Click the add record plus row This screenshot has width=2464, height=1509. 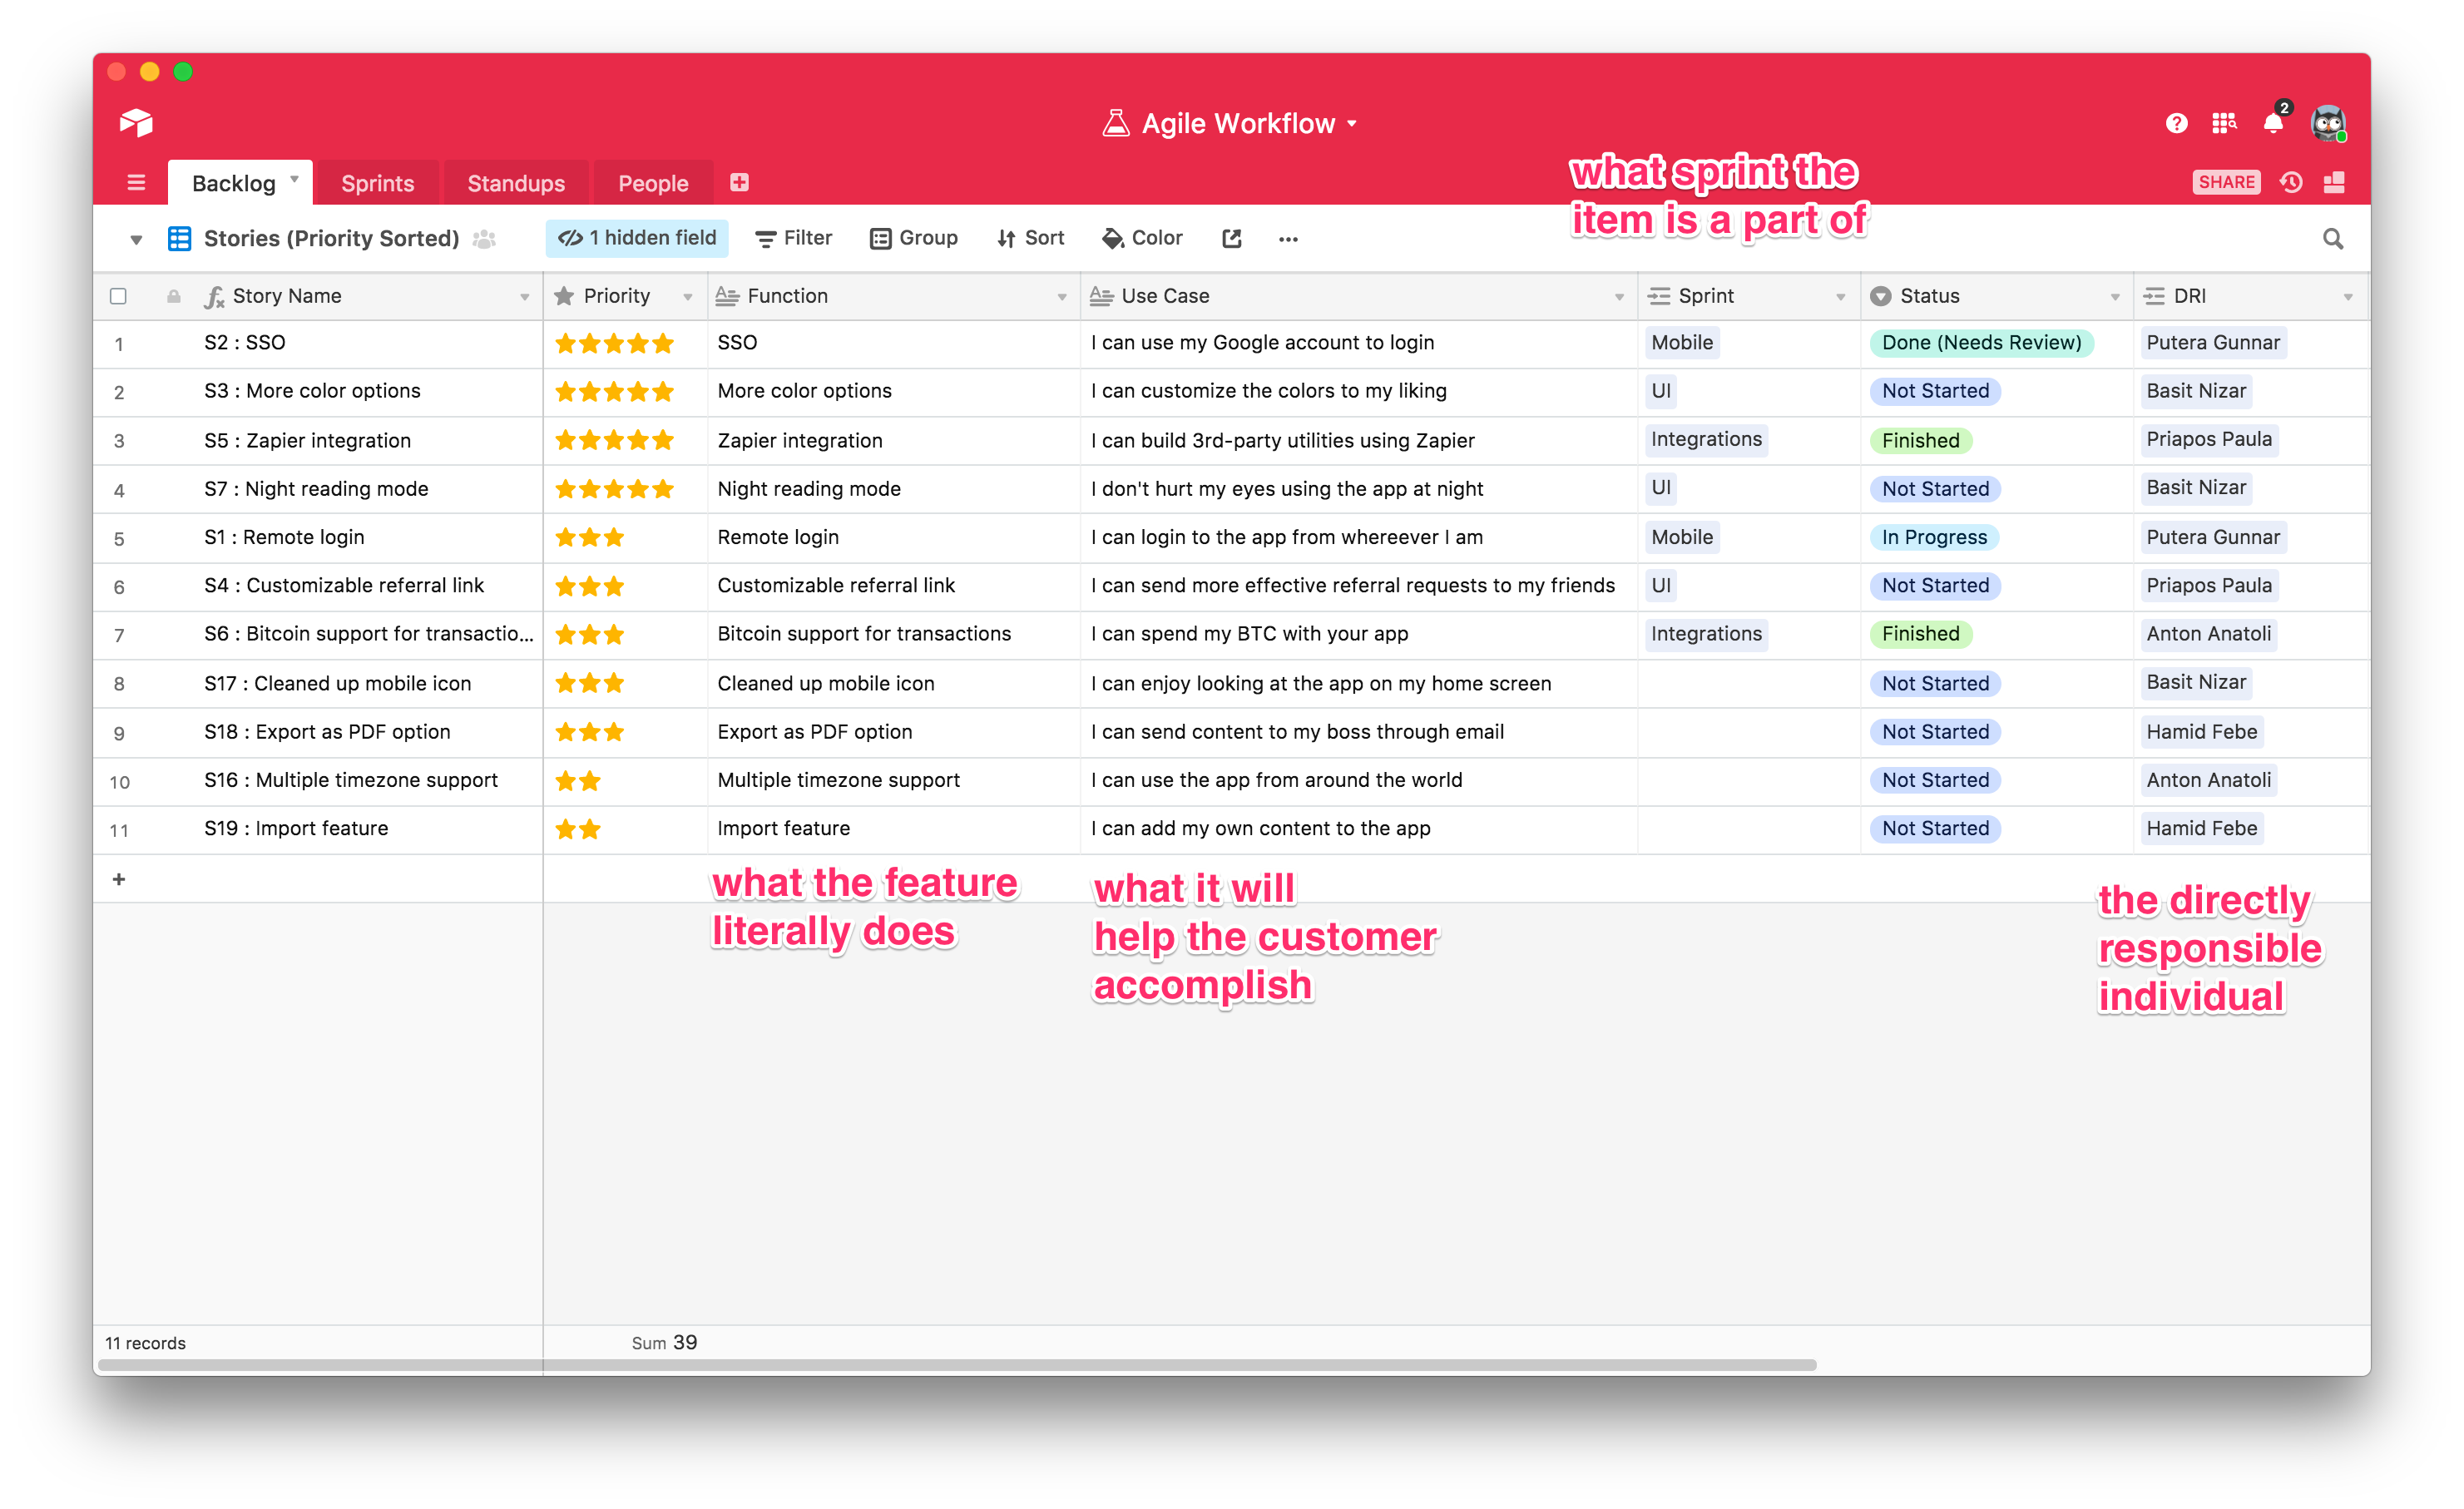pos(119,879)
